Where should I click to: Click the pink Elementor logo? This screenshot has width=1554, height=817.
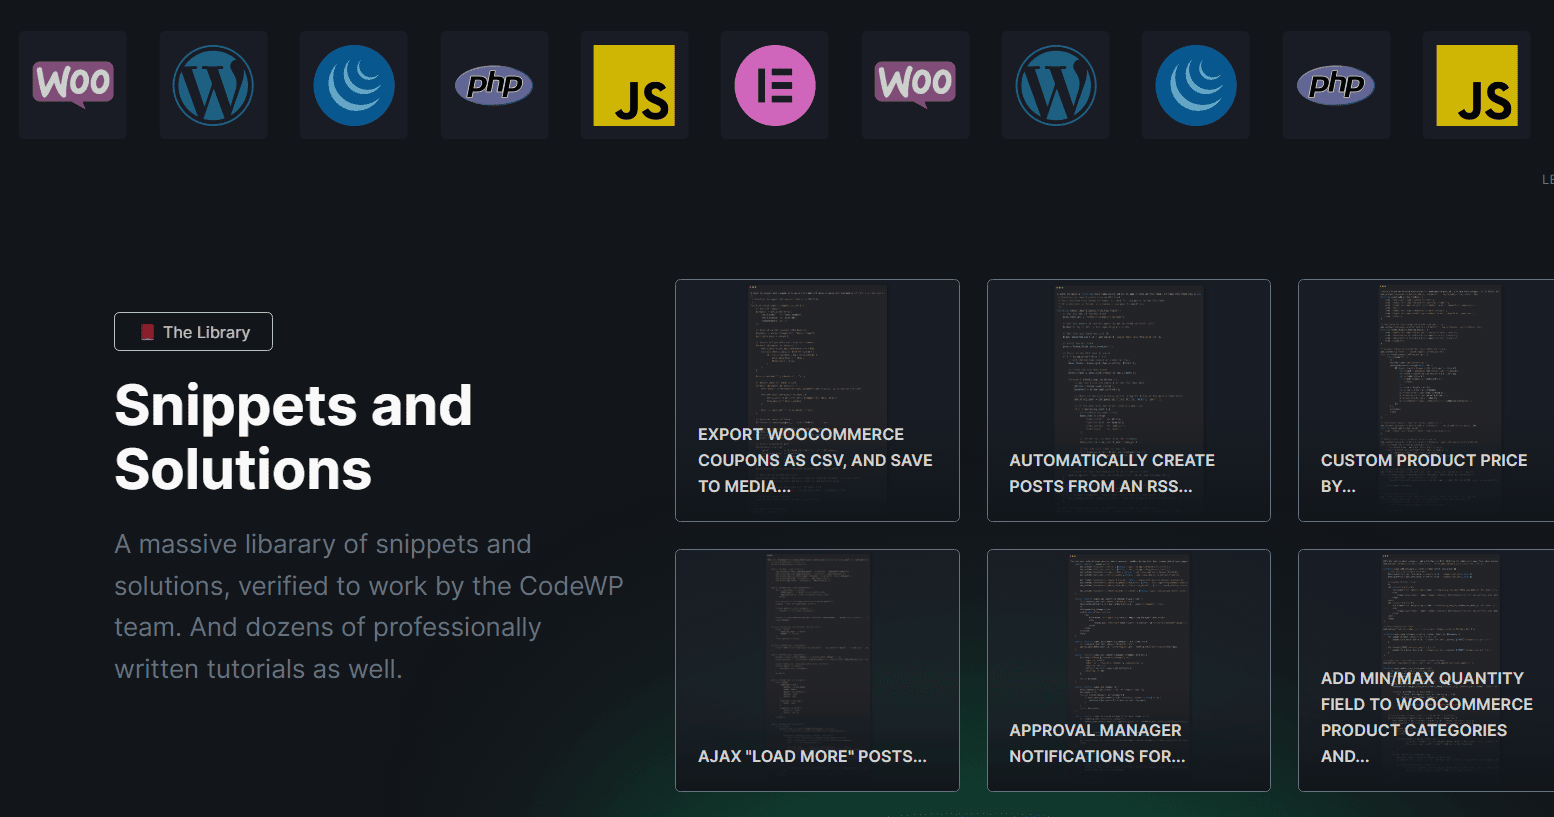tap(775, 85)
